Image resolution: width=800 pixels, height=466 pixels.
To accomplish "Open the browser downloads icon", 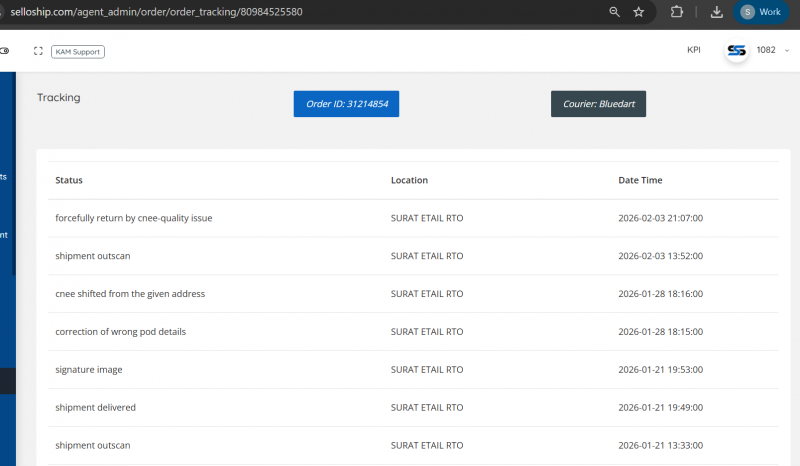I will [716, 12].
